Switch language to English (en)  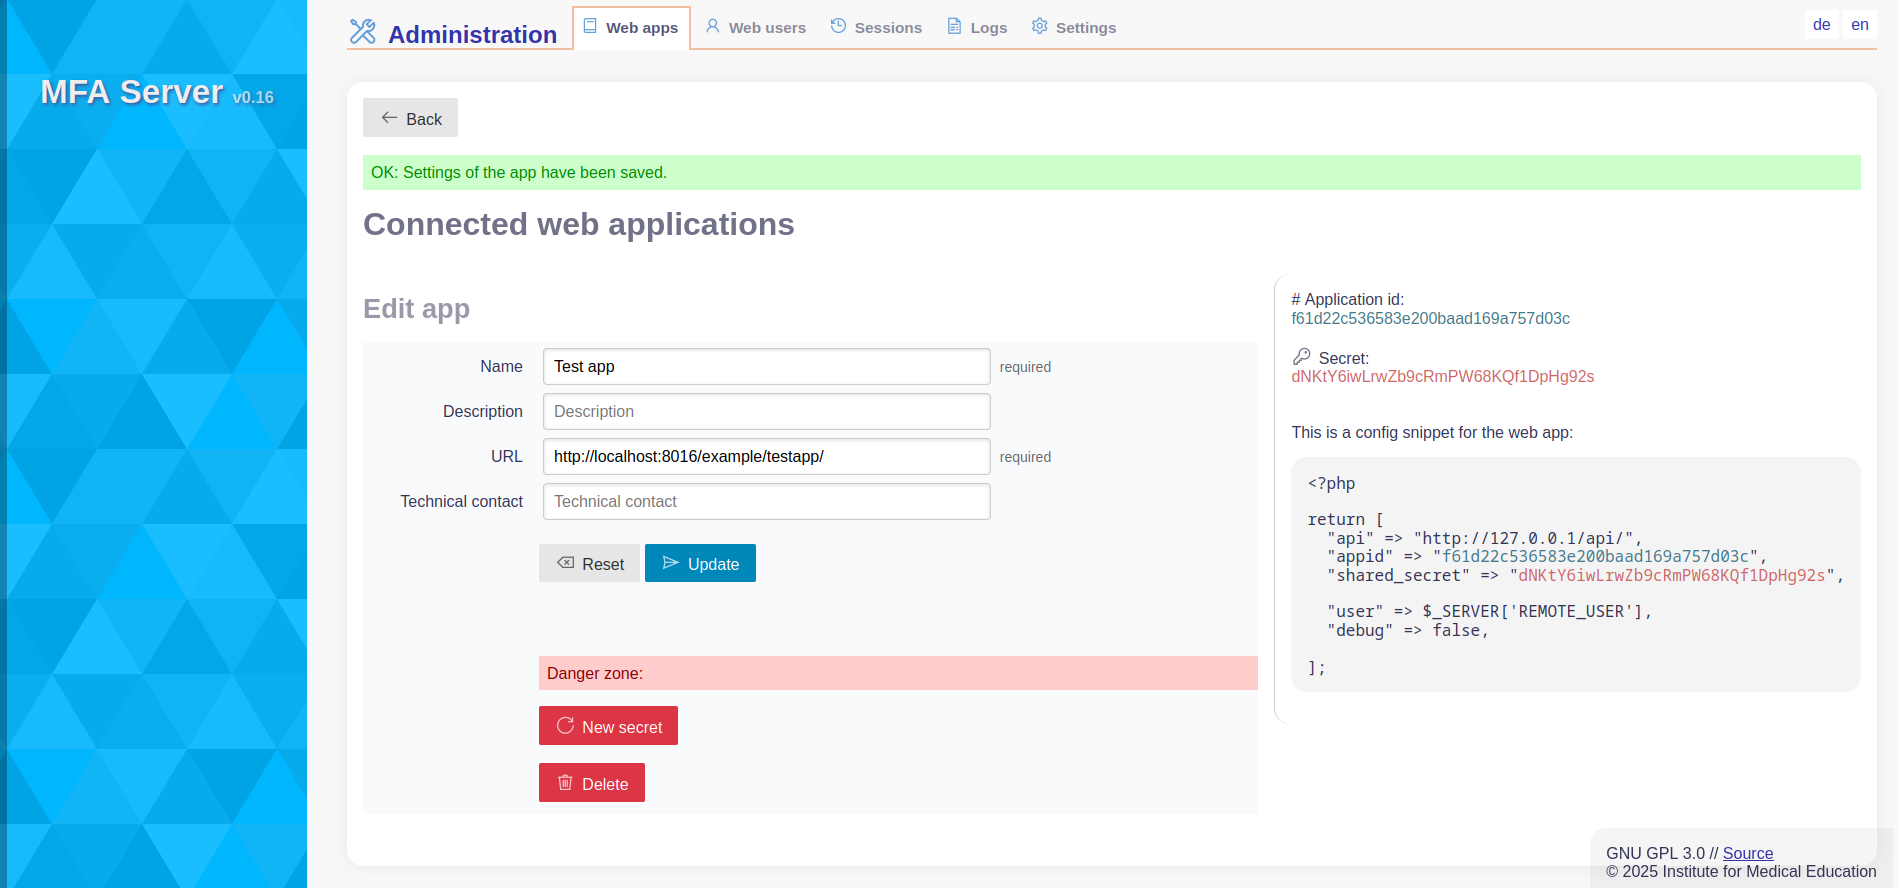click(1860, 25)
